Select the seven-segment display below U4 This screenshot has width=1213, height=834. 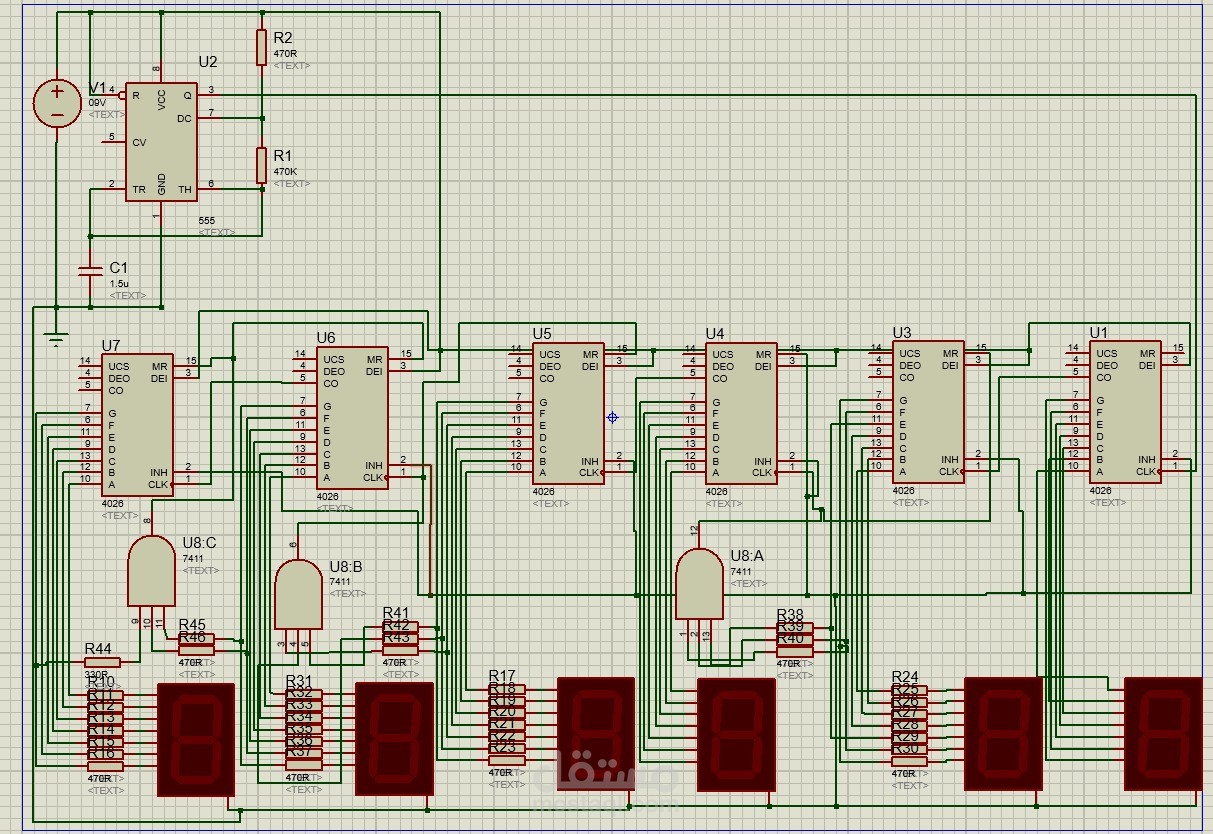point(736,736)
